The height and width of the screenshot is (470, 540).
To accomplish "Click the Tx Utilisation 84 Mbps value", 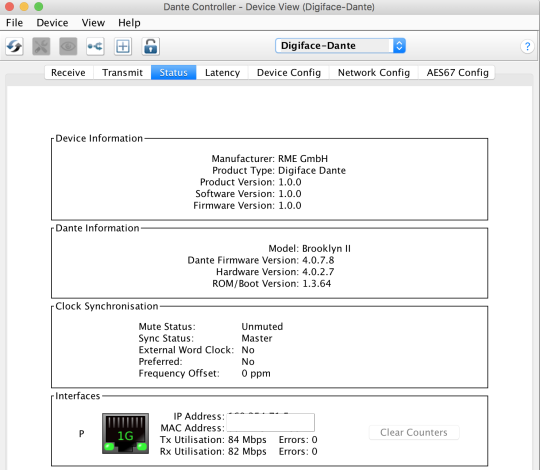I will (x=247, y=440).
